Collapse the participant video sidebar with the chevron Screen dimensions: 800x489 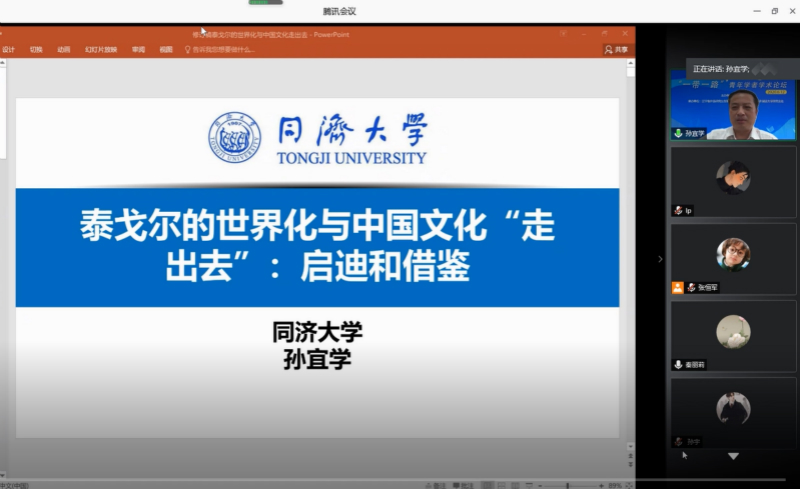tap(659, 259)
